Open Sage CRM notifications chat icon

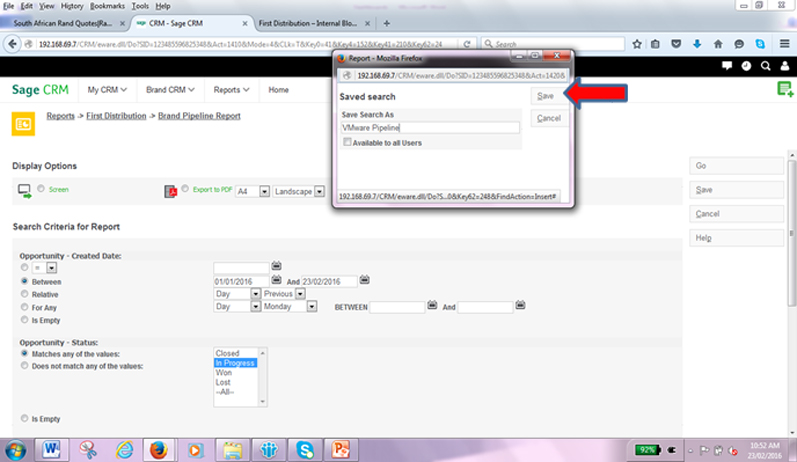tap(727, 66)
